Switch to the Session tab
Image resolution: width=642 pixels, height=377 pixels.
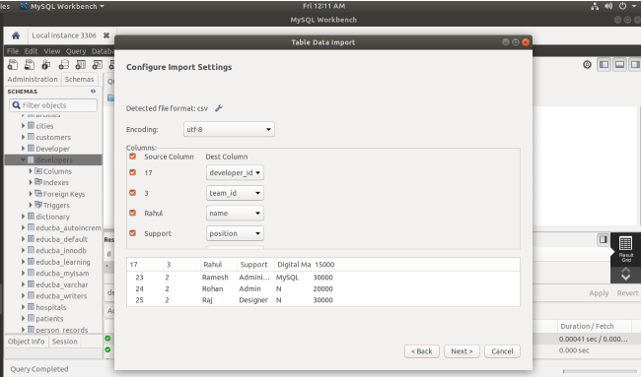pos(65,341)
